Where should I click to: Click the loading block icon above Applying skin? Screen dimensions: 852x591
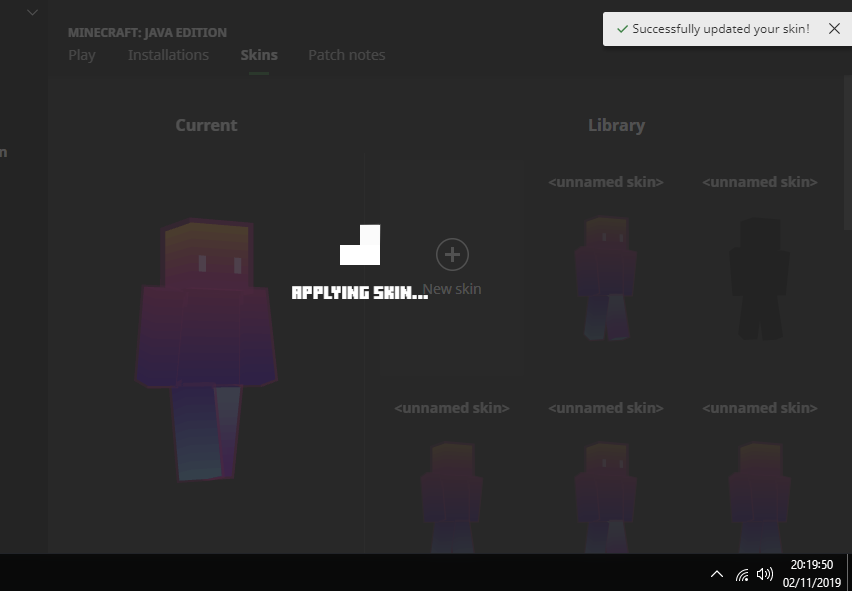click(x=360, y=245)
